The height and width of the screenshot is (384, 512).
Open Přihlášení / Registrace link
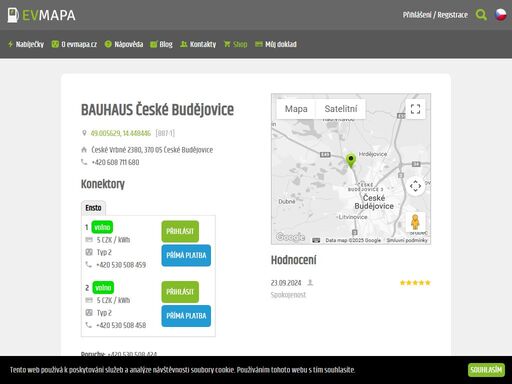click(x=435, y=15)
